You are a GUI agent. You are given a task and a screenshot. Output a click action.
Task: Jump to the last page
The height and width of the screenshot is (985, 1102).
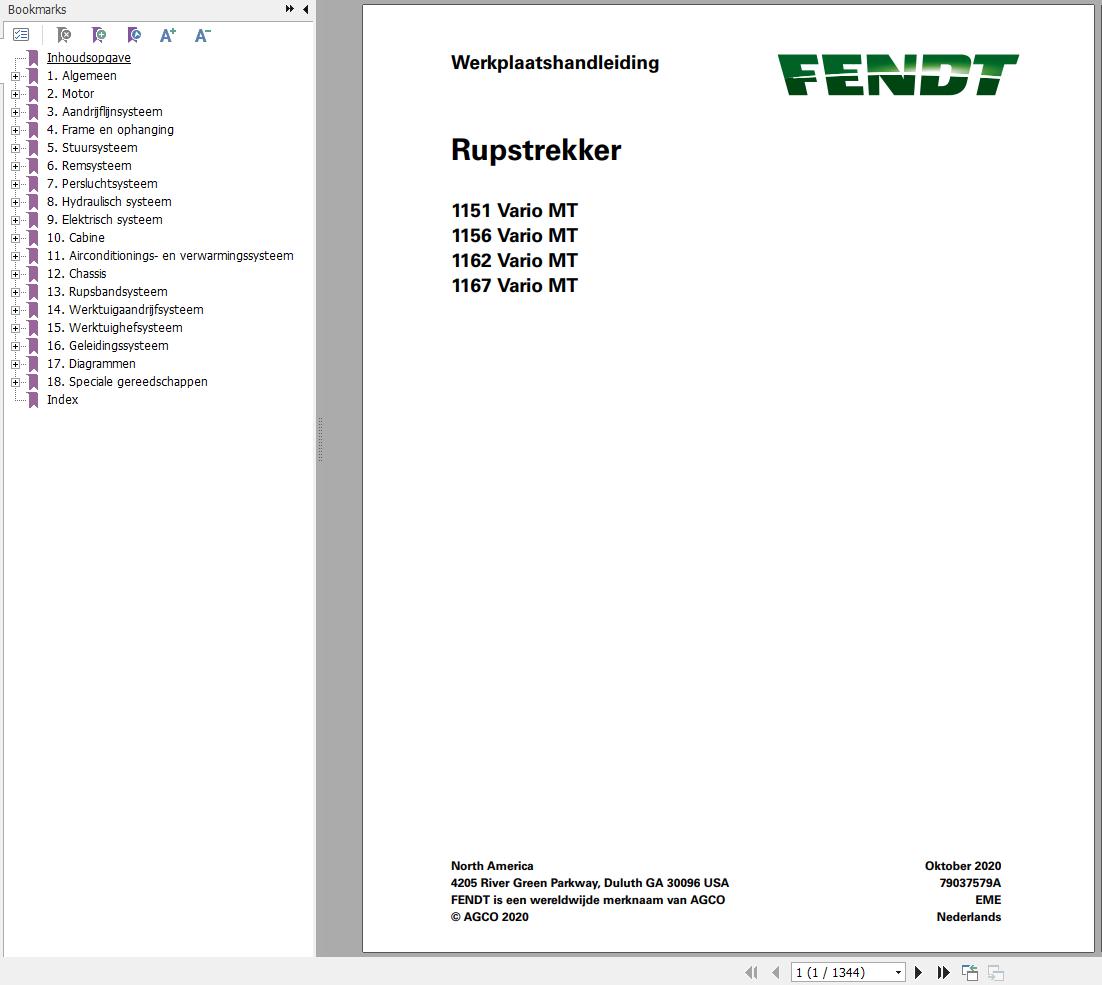tap(943, 972)
